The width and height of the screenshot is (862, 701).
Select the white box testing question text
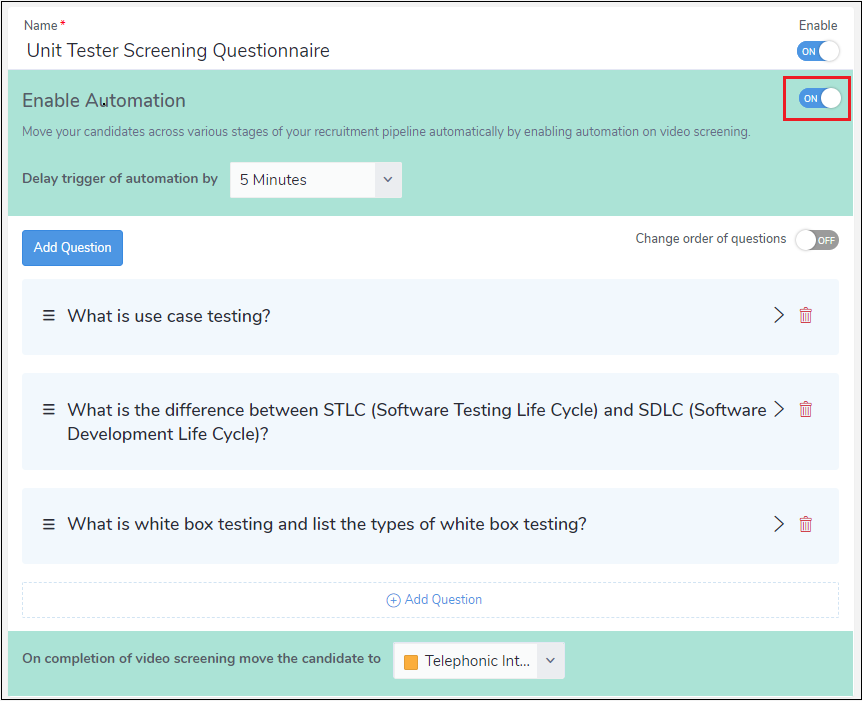pos(326,524)
